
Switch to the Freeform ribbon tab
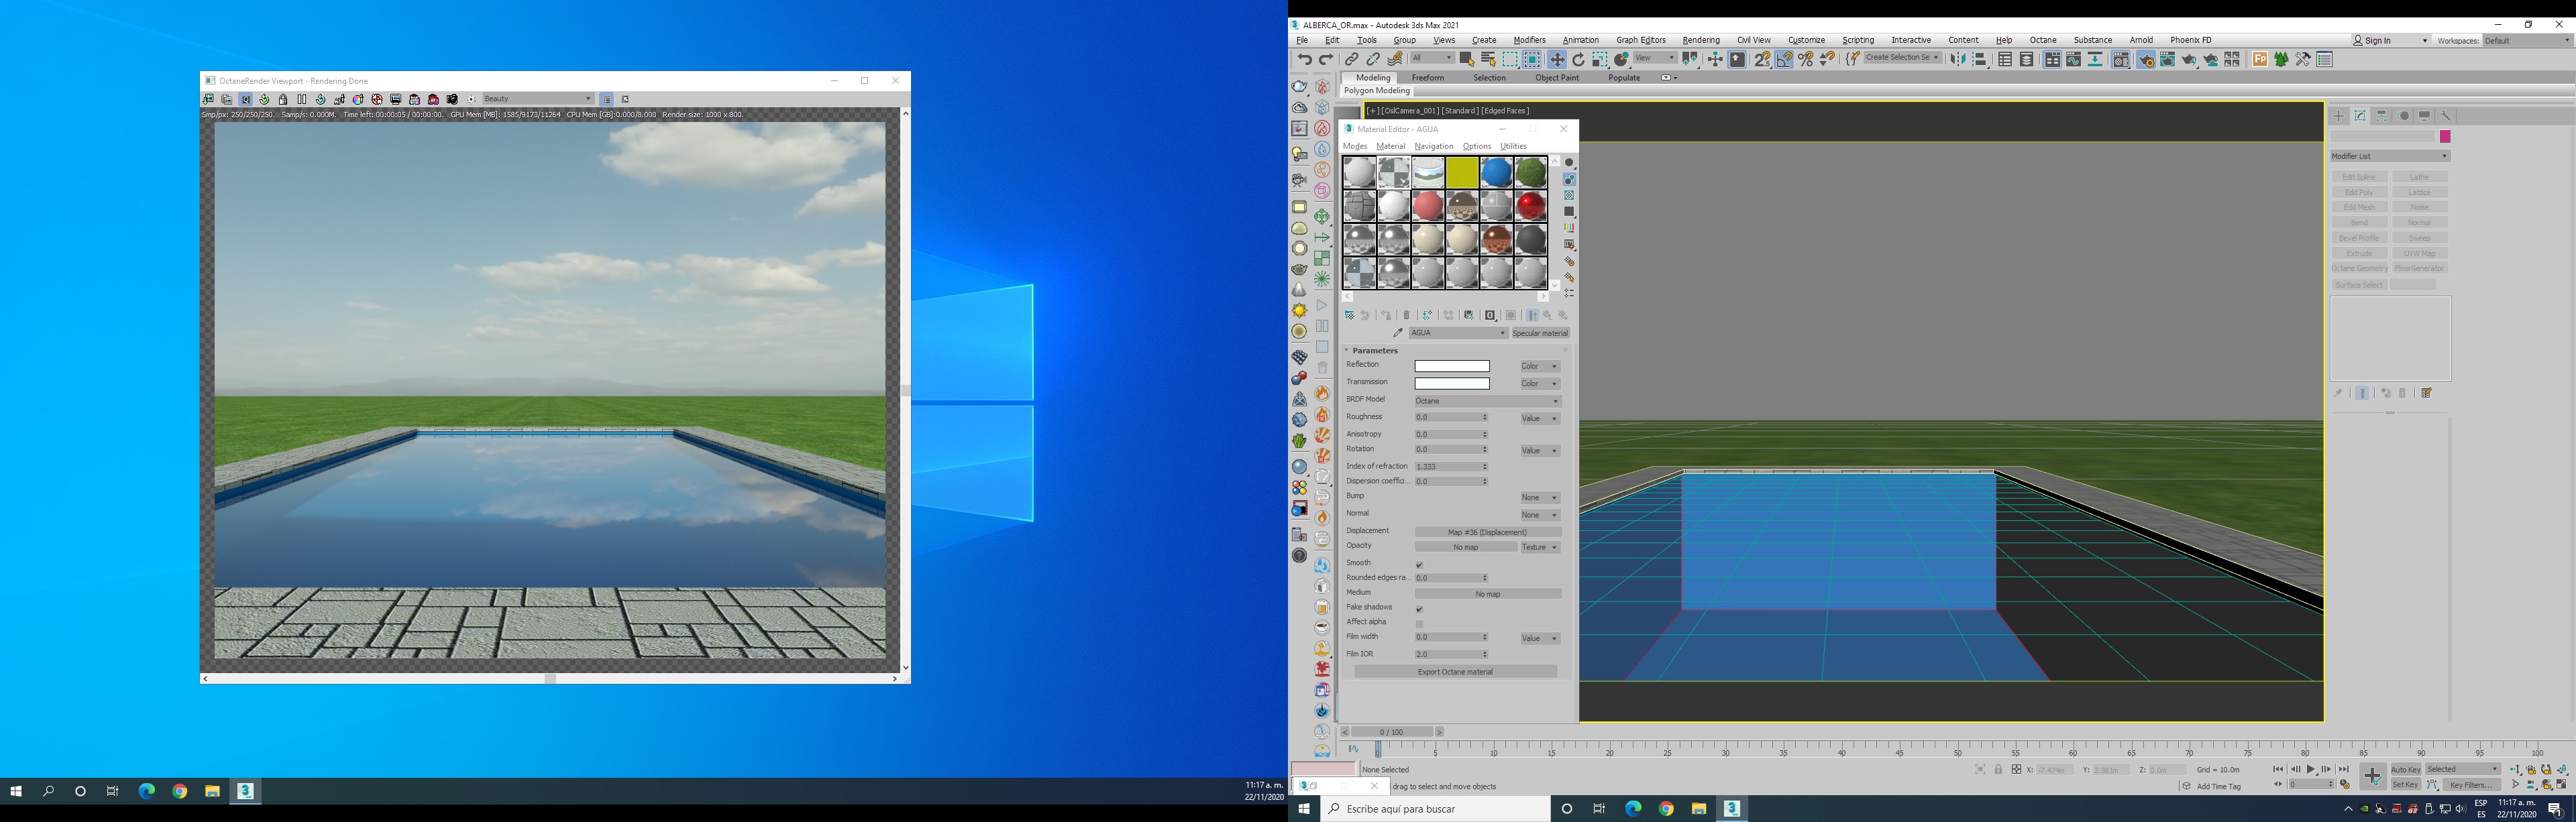(1427, 78)
